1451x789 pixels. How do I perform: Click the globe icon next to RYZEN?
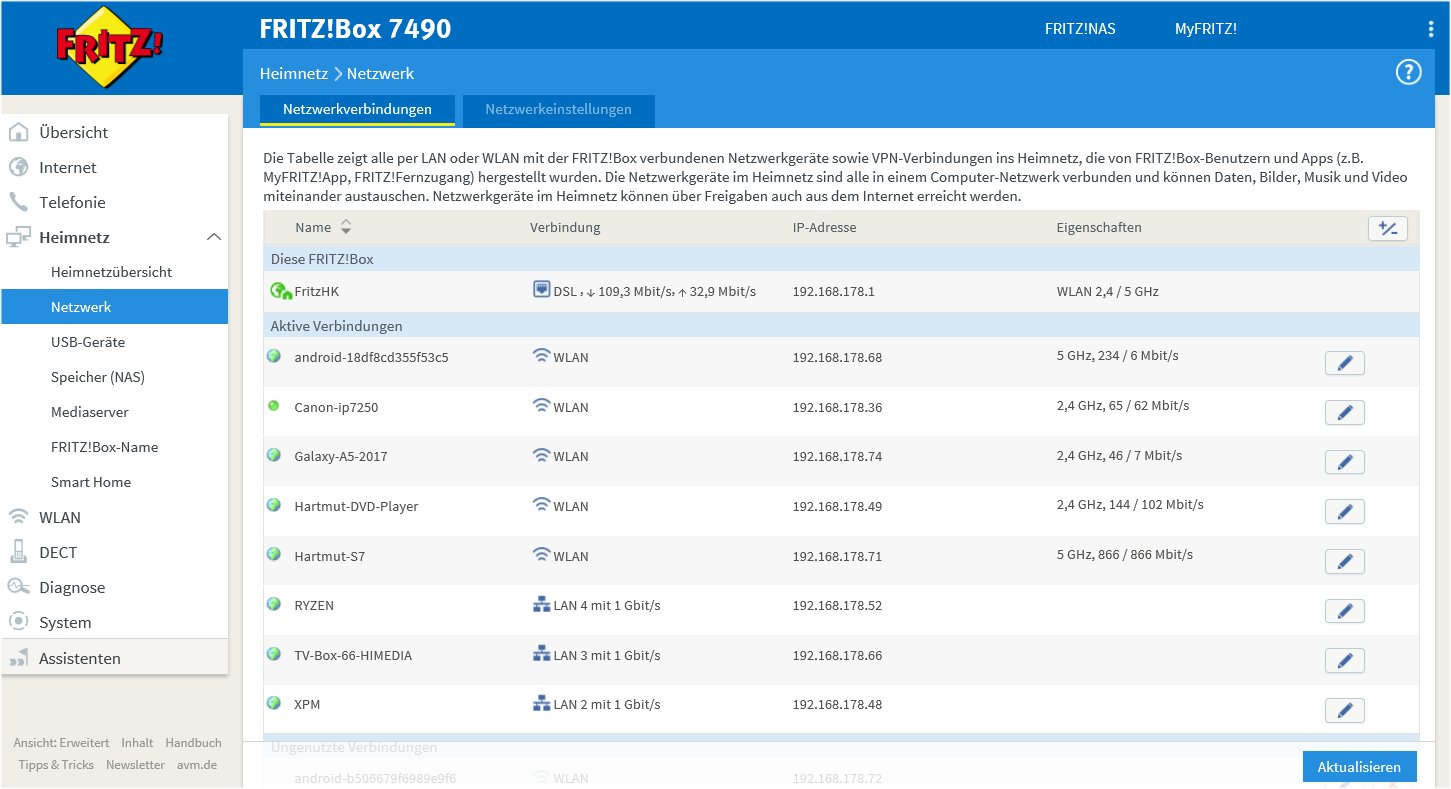[x=273, y=604]
